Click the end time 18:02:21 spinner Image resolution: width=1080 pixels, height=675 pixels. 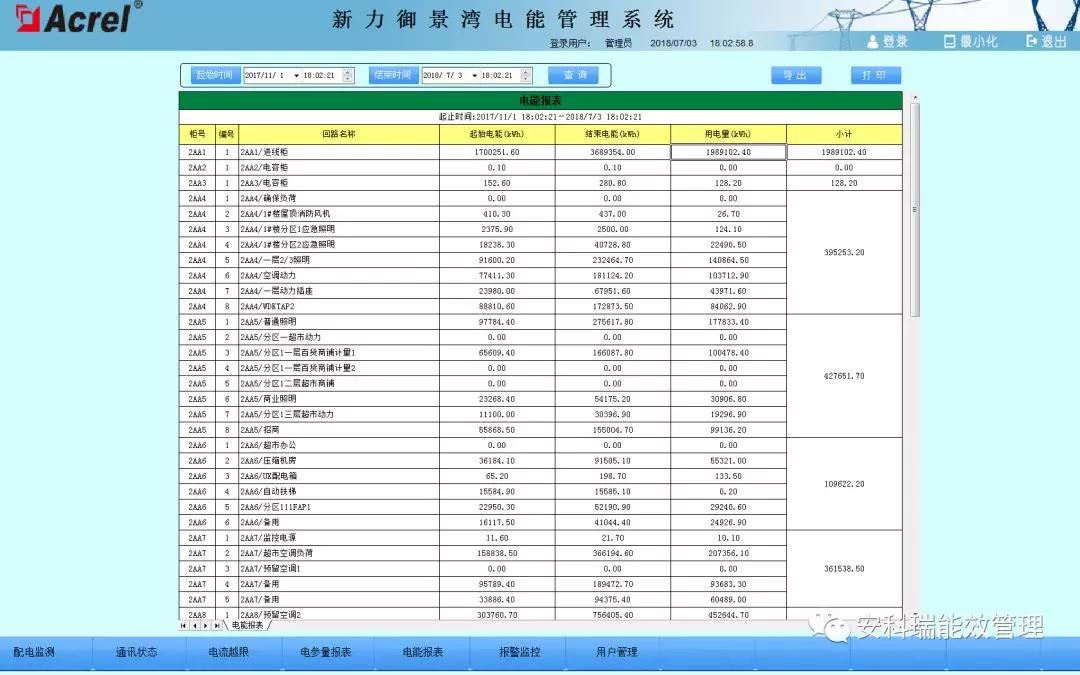[x=526, y=76]
